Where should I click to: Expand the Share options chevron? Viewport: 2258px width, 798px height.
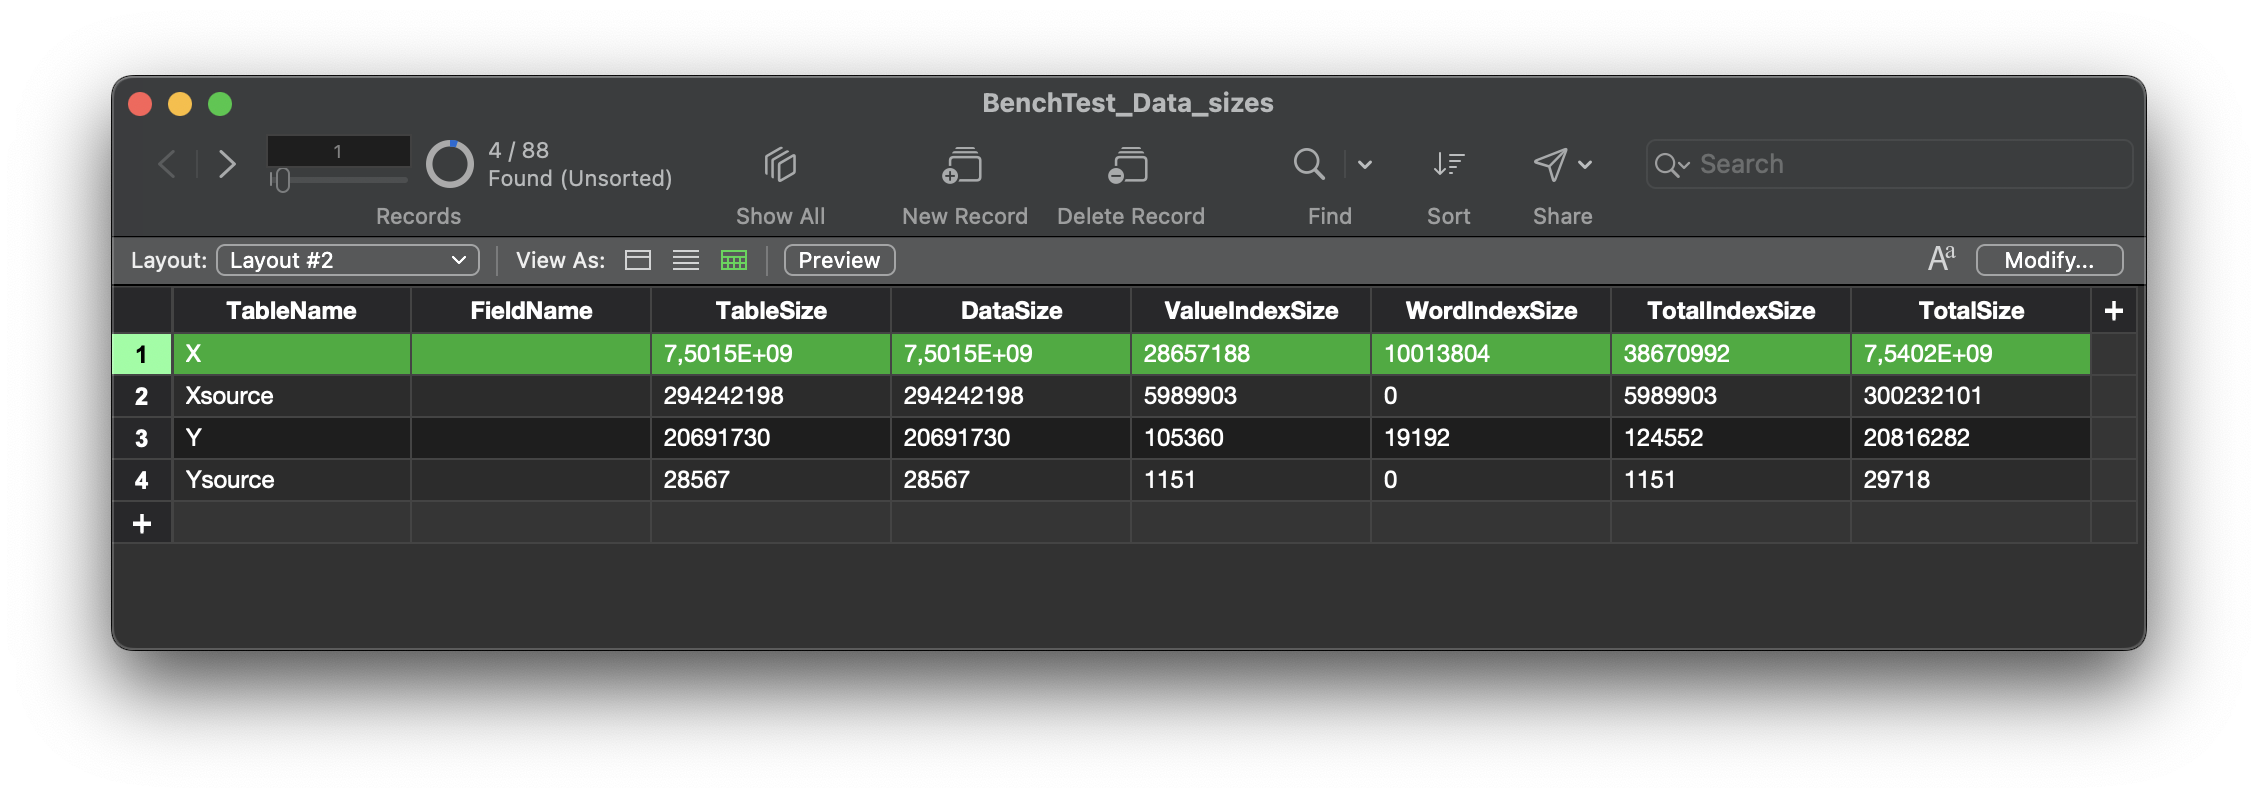(1585, 164)
